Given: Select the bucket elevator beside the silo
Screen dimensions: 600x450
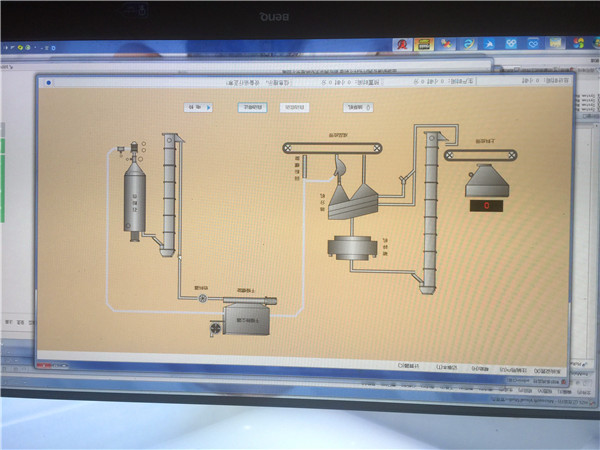Looking at the screenshot, I should (169, 195).
